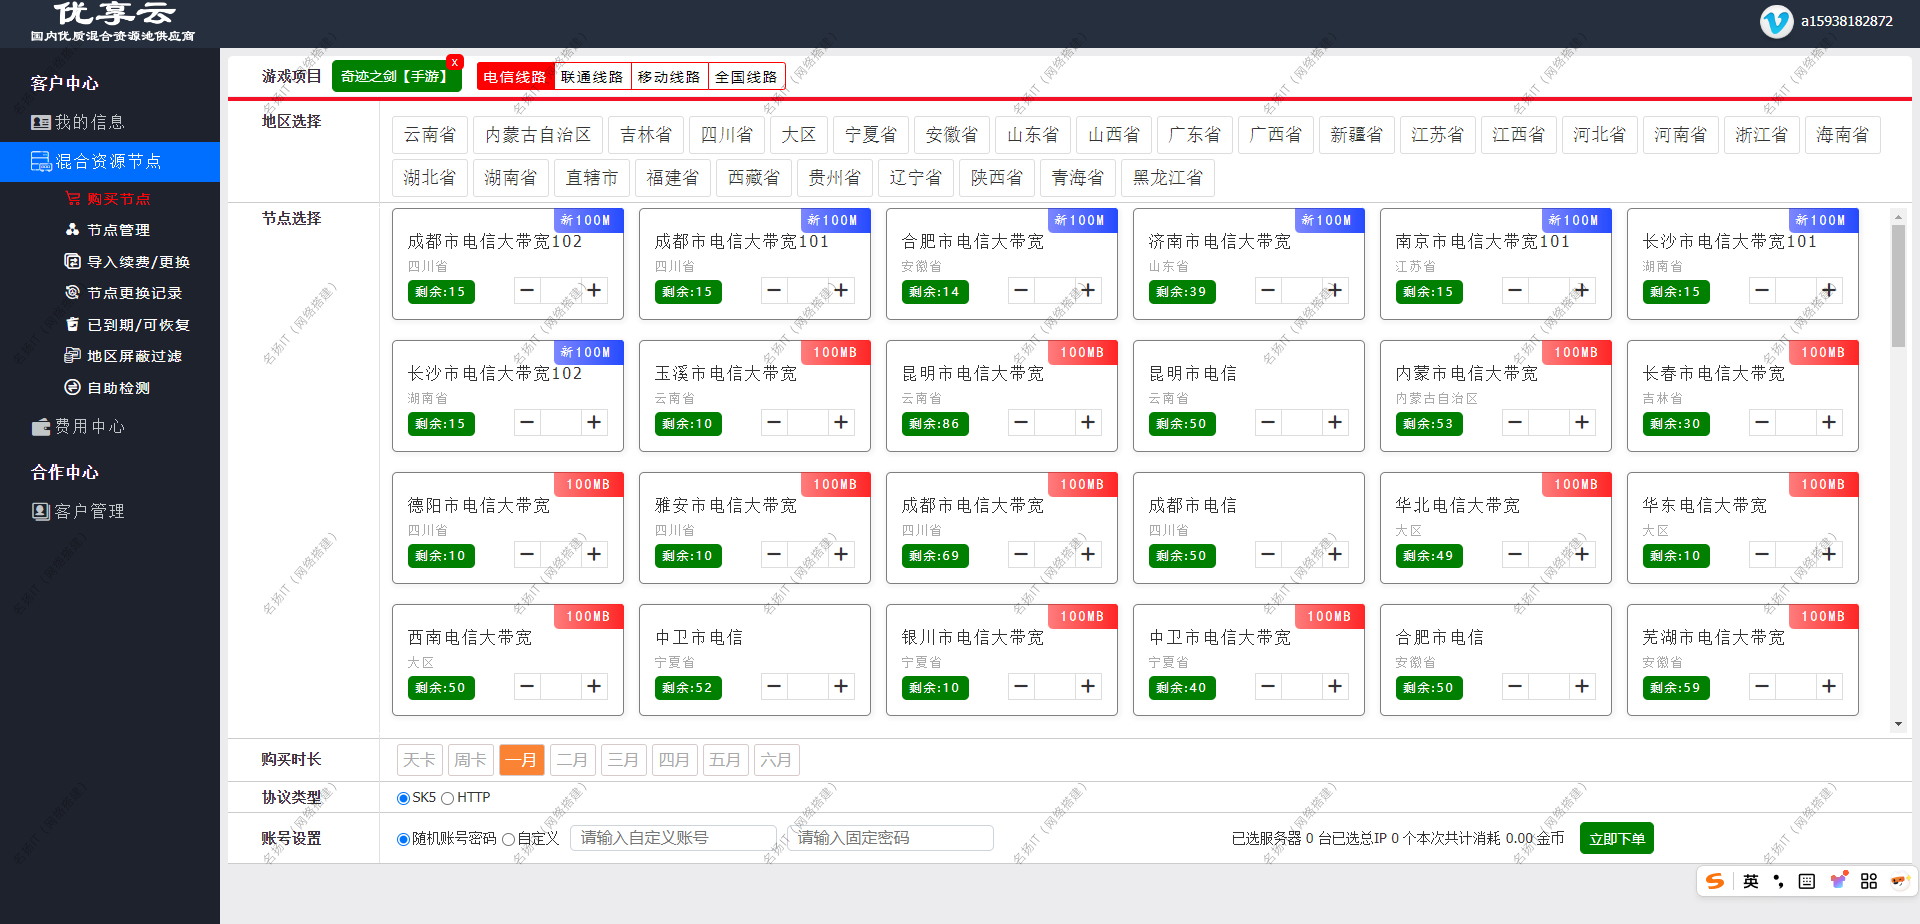Select 四川省 province filter
The height and width of the screenshot is (924, 1920).
[x=727, y=134]
